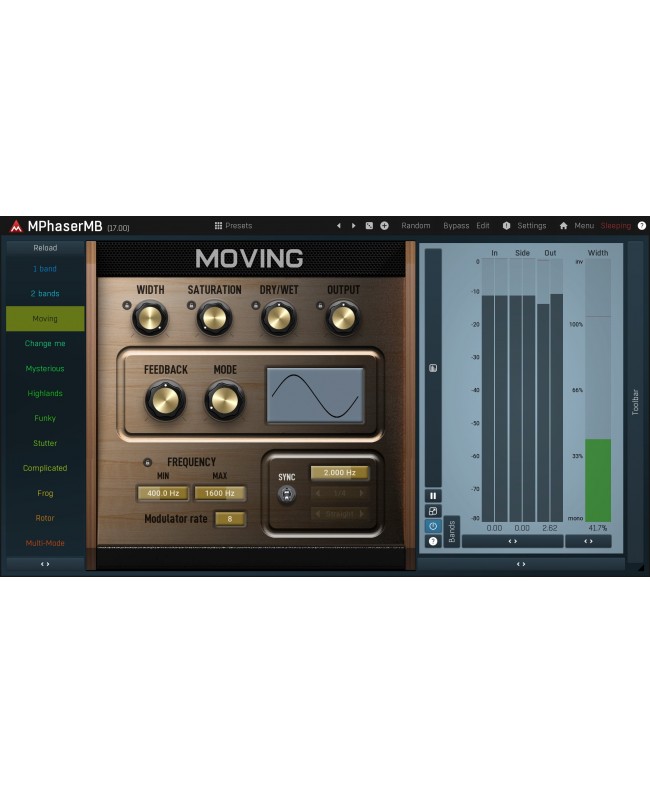Go to next preset arrow
650x794 pixels.
(353, 225)
